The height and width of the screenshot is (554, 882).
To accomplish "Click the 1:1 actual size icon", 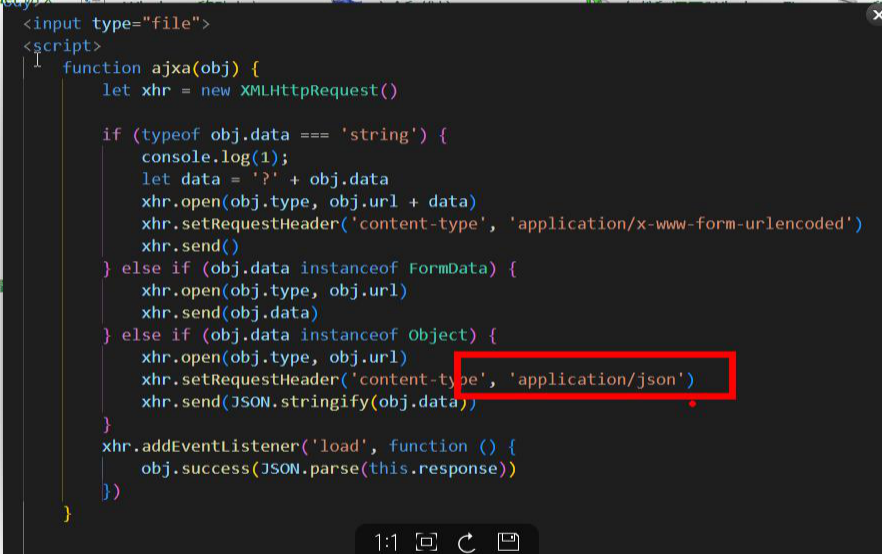I will pyautogui.click(x=386, y=542).
